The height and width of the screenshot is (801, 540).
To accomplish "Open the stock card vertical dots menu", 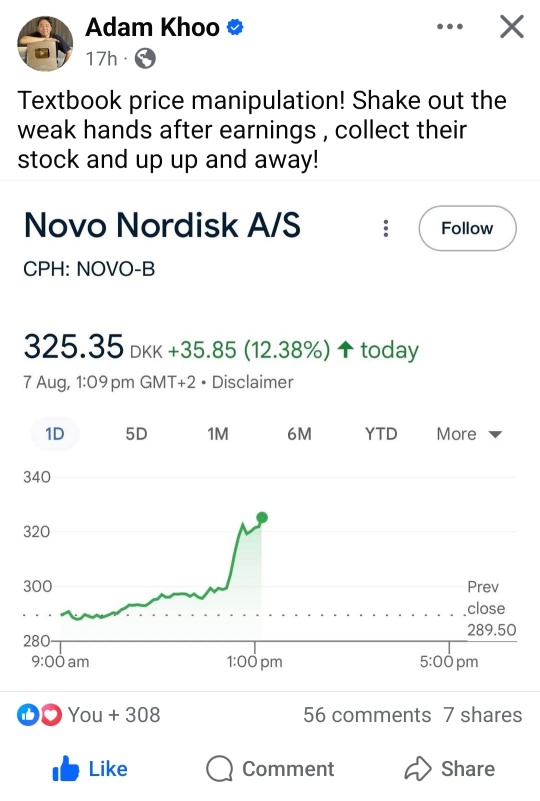I will point(386,228).
